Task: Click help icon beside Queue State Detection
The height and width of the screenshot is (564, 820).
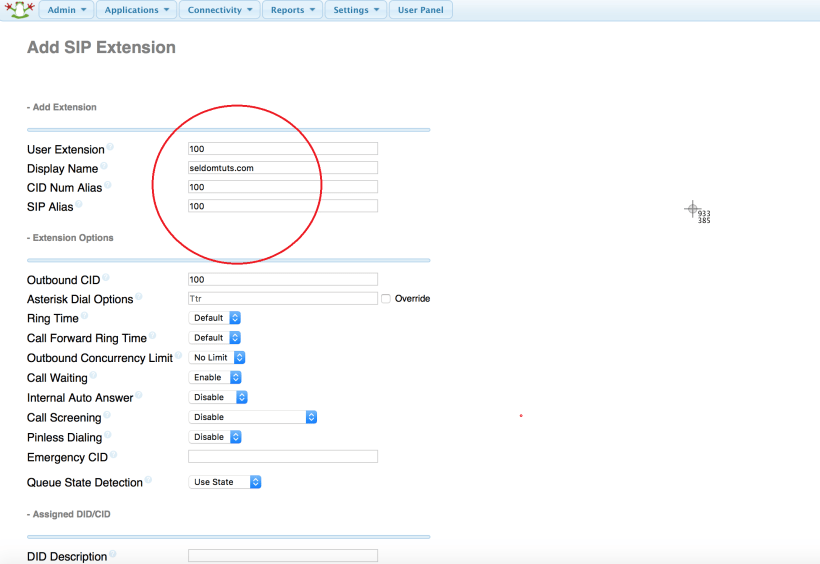Action: tap(149, 480)
